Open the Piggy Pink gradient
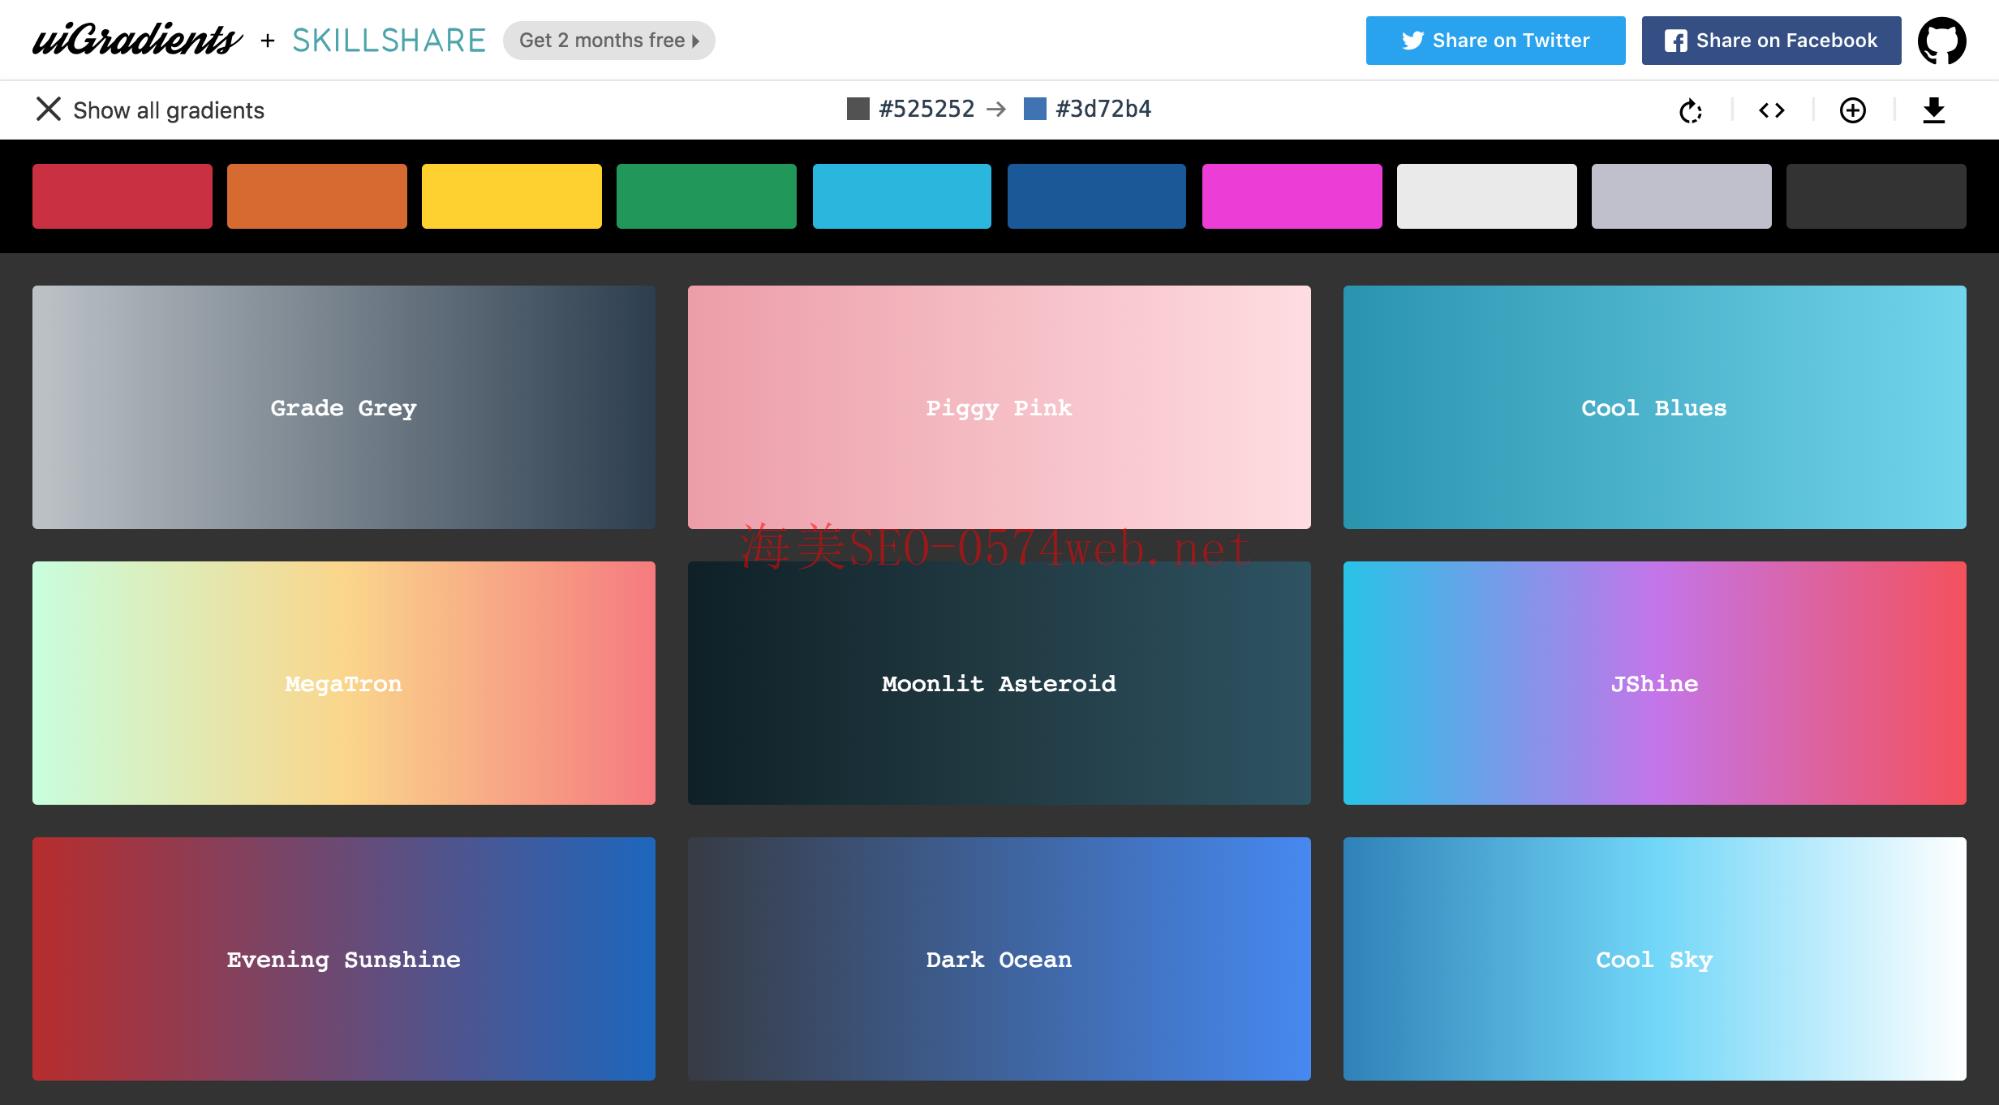This screenshot has height=1105, width=1999. tap(998, 407)
